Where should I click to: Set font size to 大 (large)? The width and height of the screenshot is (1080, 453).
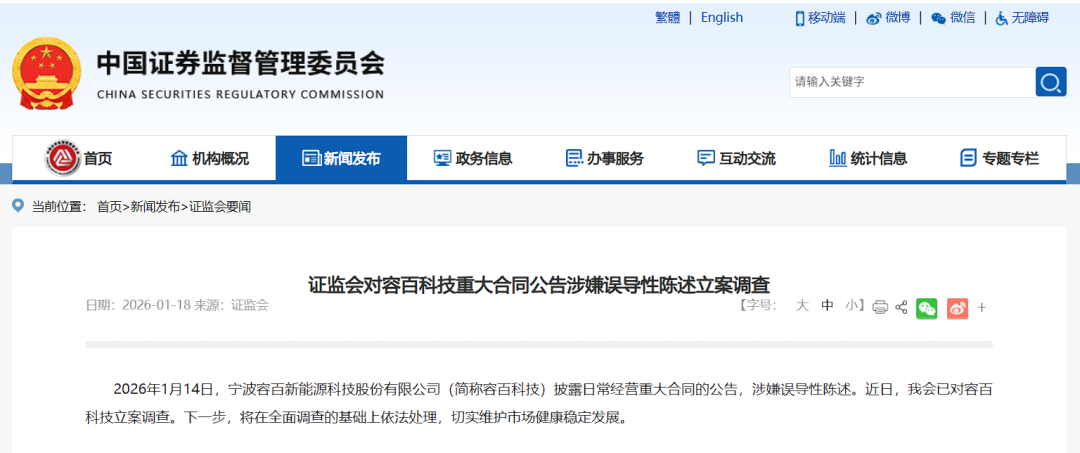801,306
